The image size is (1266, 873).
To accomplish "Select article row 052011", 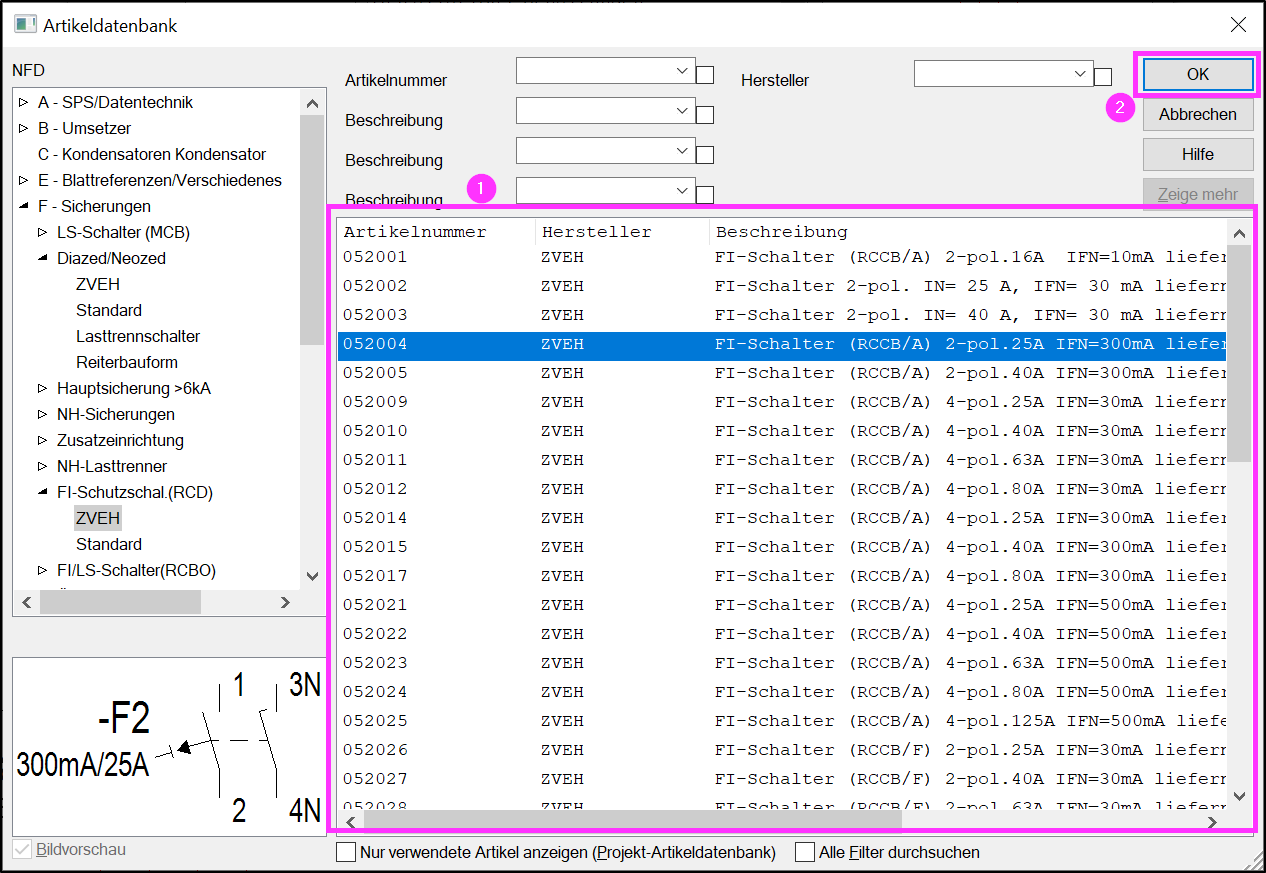I will (782, 459).
